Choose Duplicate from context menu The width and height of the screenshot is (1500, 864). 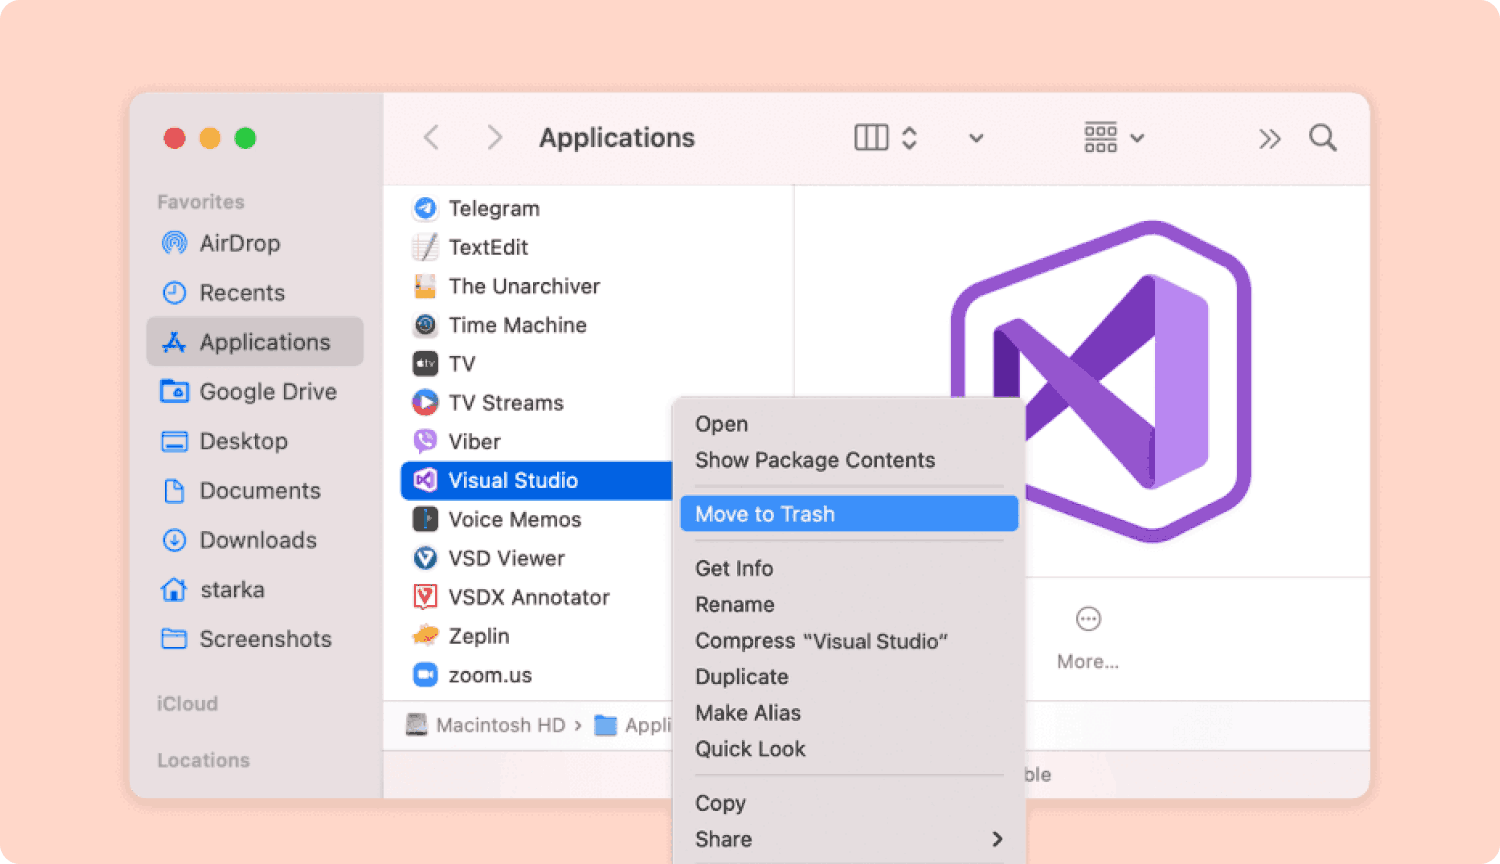pos(849,677)
